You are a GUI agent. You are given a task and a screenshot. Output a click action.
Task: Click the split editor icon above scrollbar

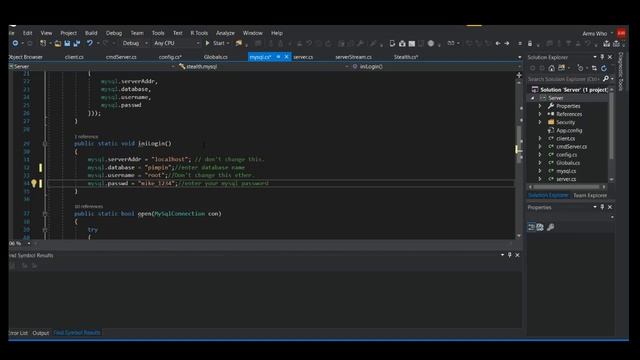click(519, 75)
